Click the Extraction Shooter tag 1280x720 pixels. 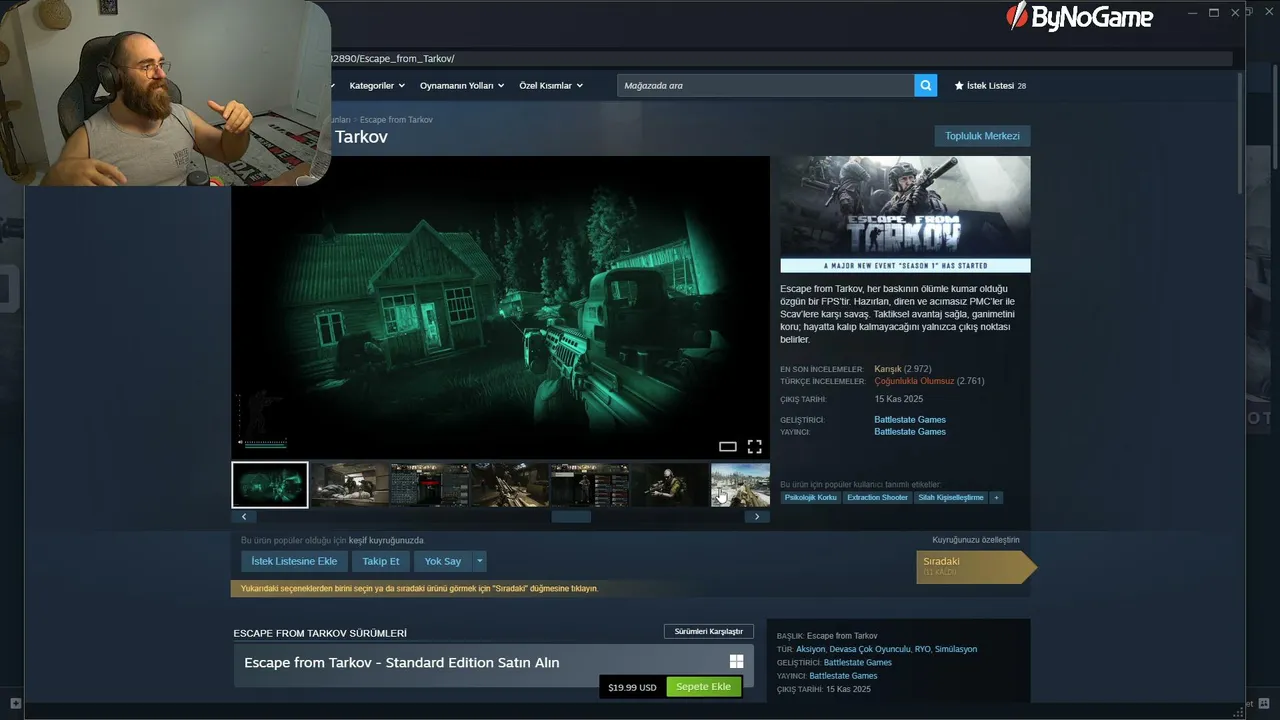877,497
